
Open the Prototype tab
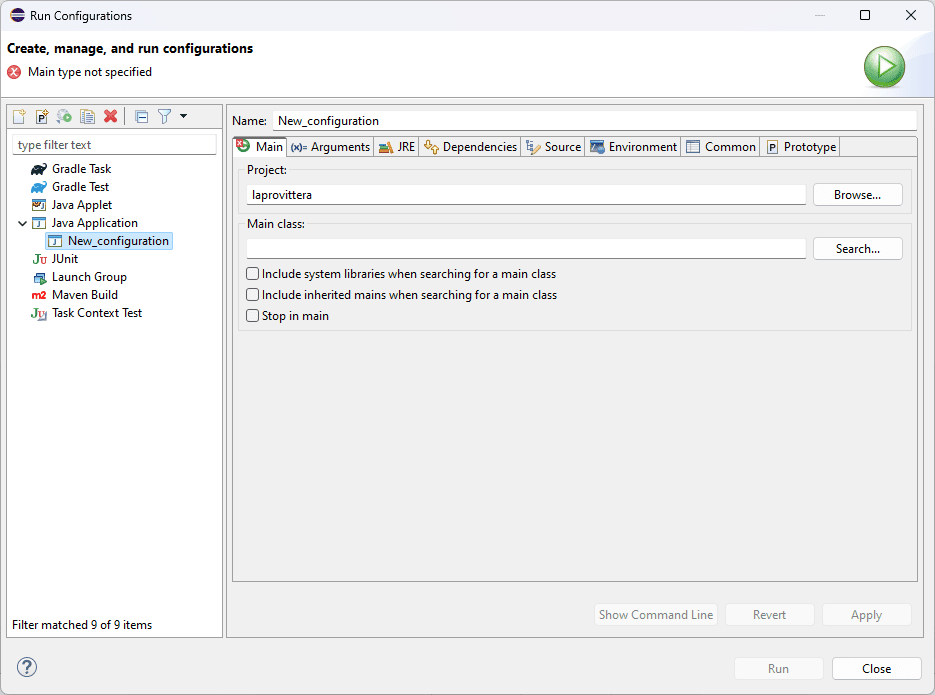click(801, 147)
